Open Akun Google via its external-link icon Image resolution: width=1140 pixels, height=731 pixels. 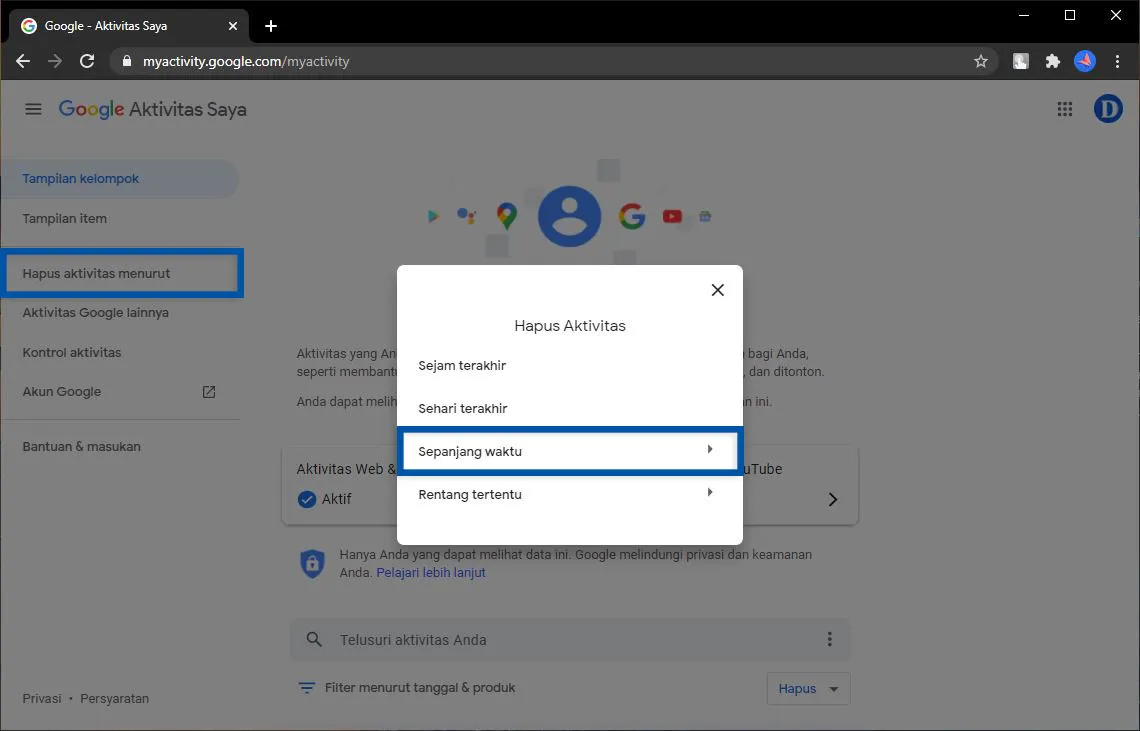tap(208, 392)
